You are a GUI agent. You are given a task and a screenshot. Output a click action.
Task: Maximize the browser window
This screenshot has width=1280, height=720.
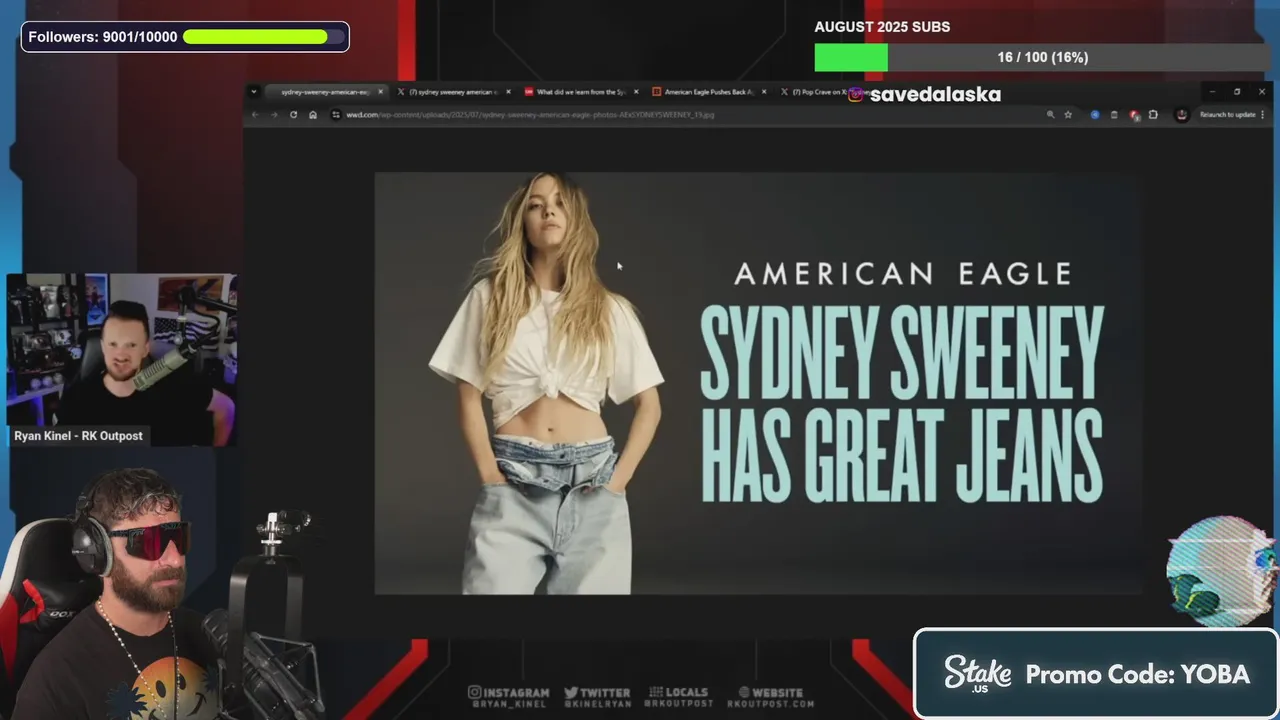click(x=1237, y=92)
